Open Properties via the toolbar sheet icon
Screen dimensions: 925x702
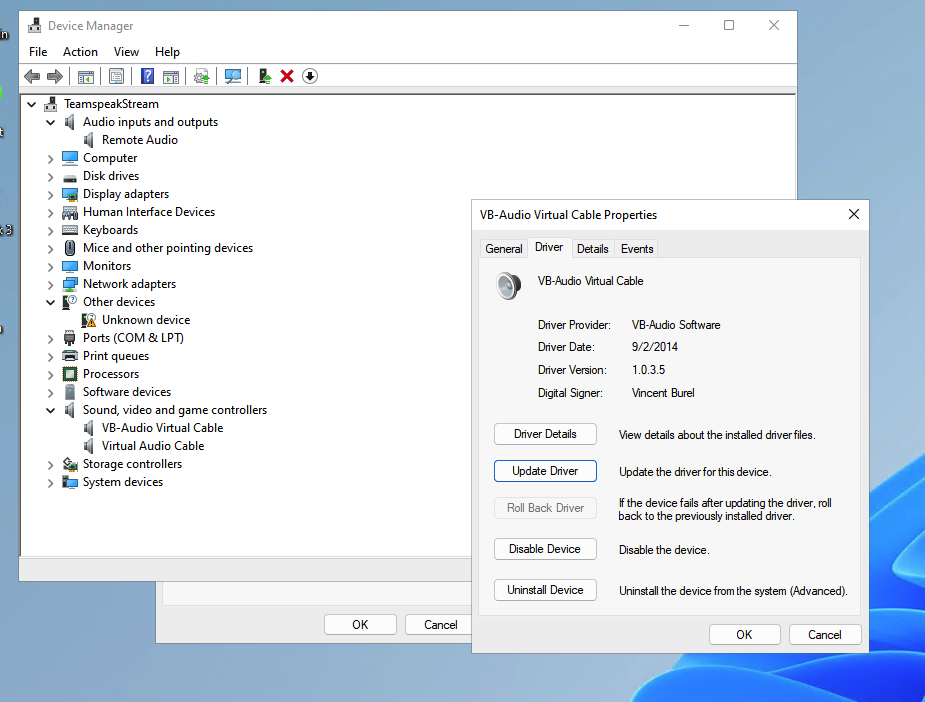(116, 76)
